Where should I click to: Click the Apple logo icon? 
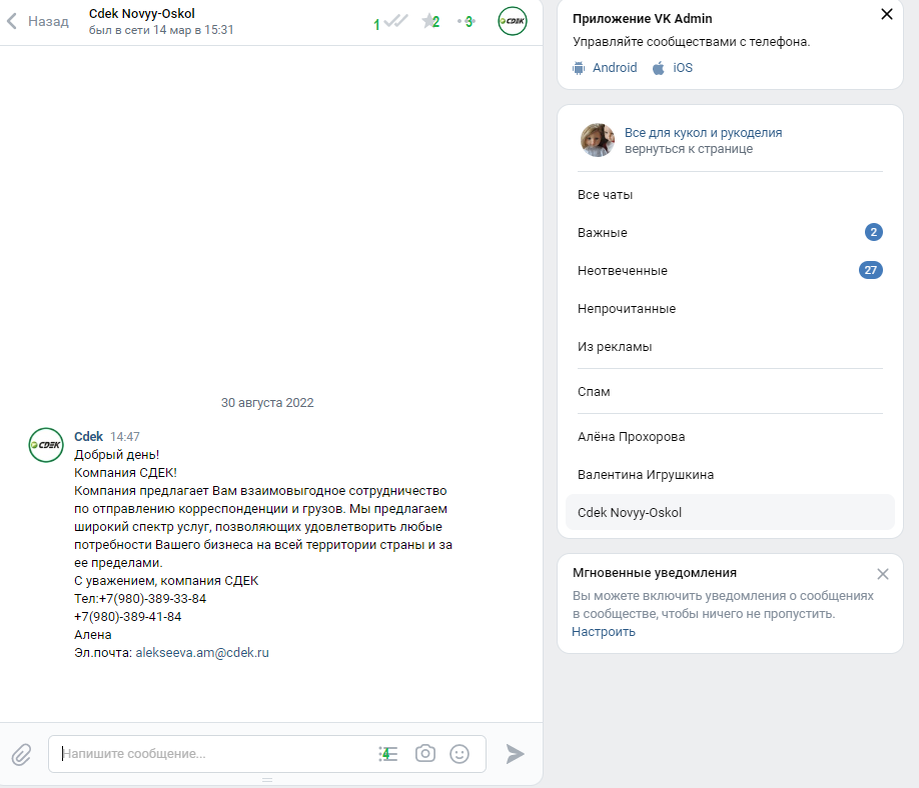pyautogui.click(x=659, y=68)
